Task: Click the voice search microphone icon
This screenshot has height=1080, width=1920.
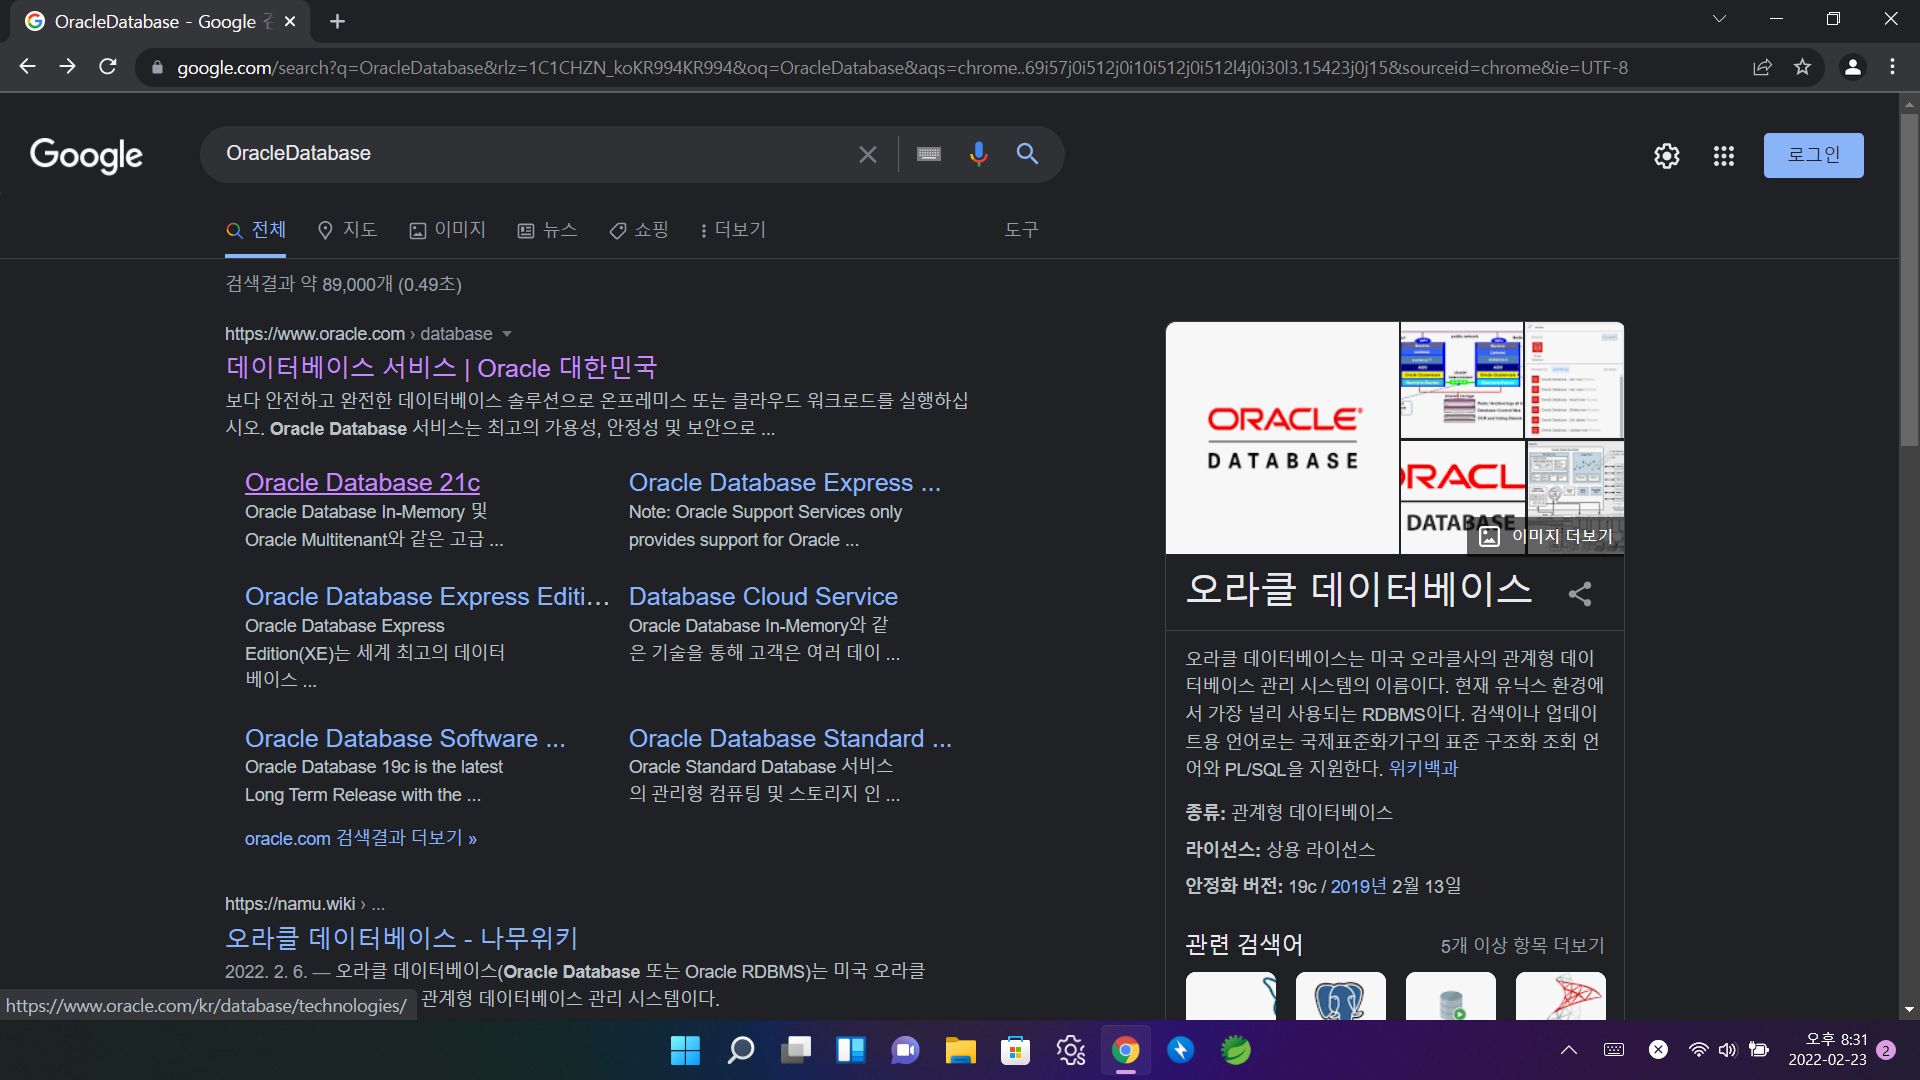Action: [978, 154]
